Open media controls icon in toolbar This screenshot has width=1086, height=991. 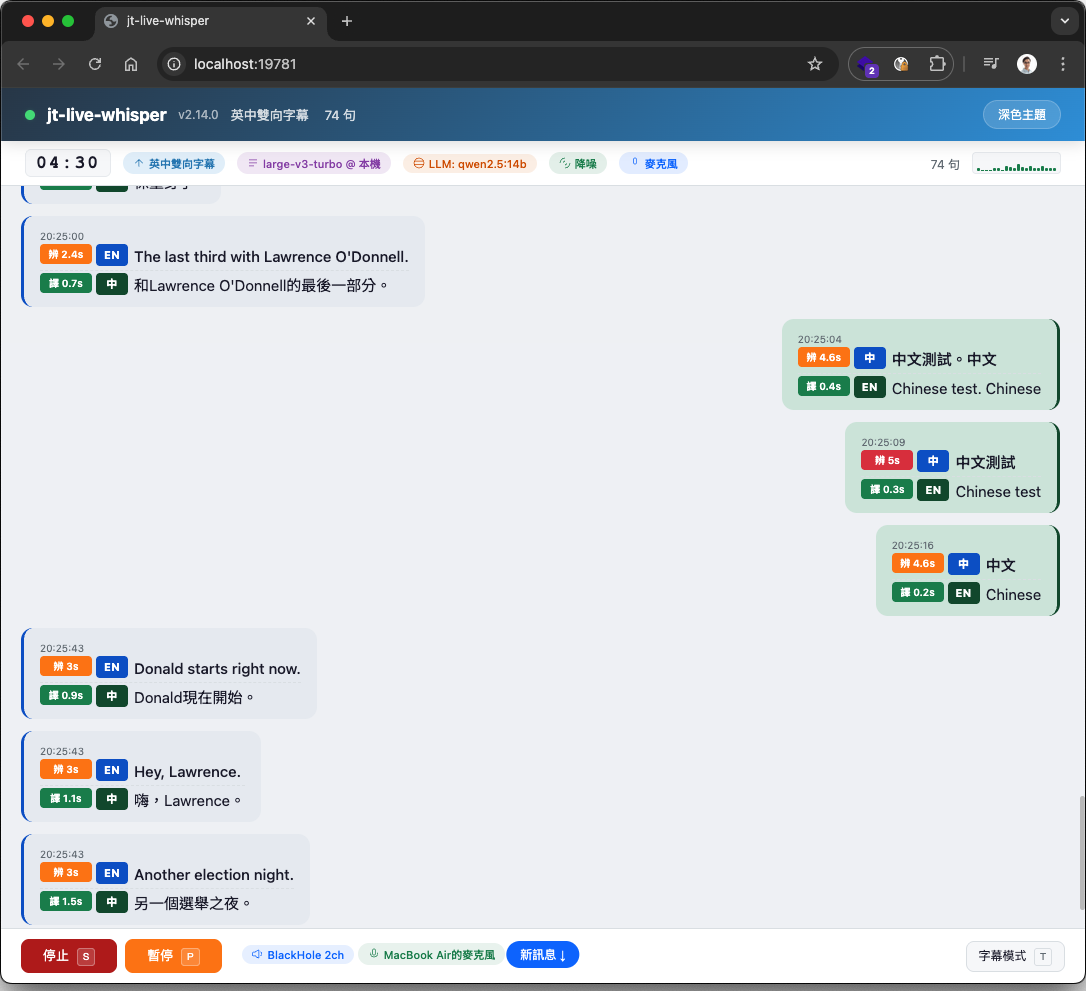pyautogui.click(x=991, y=64)
